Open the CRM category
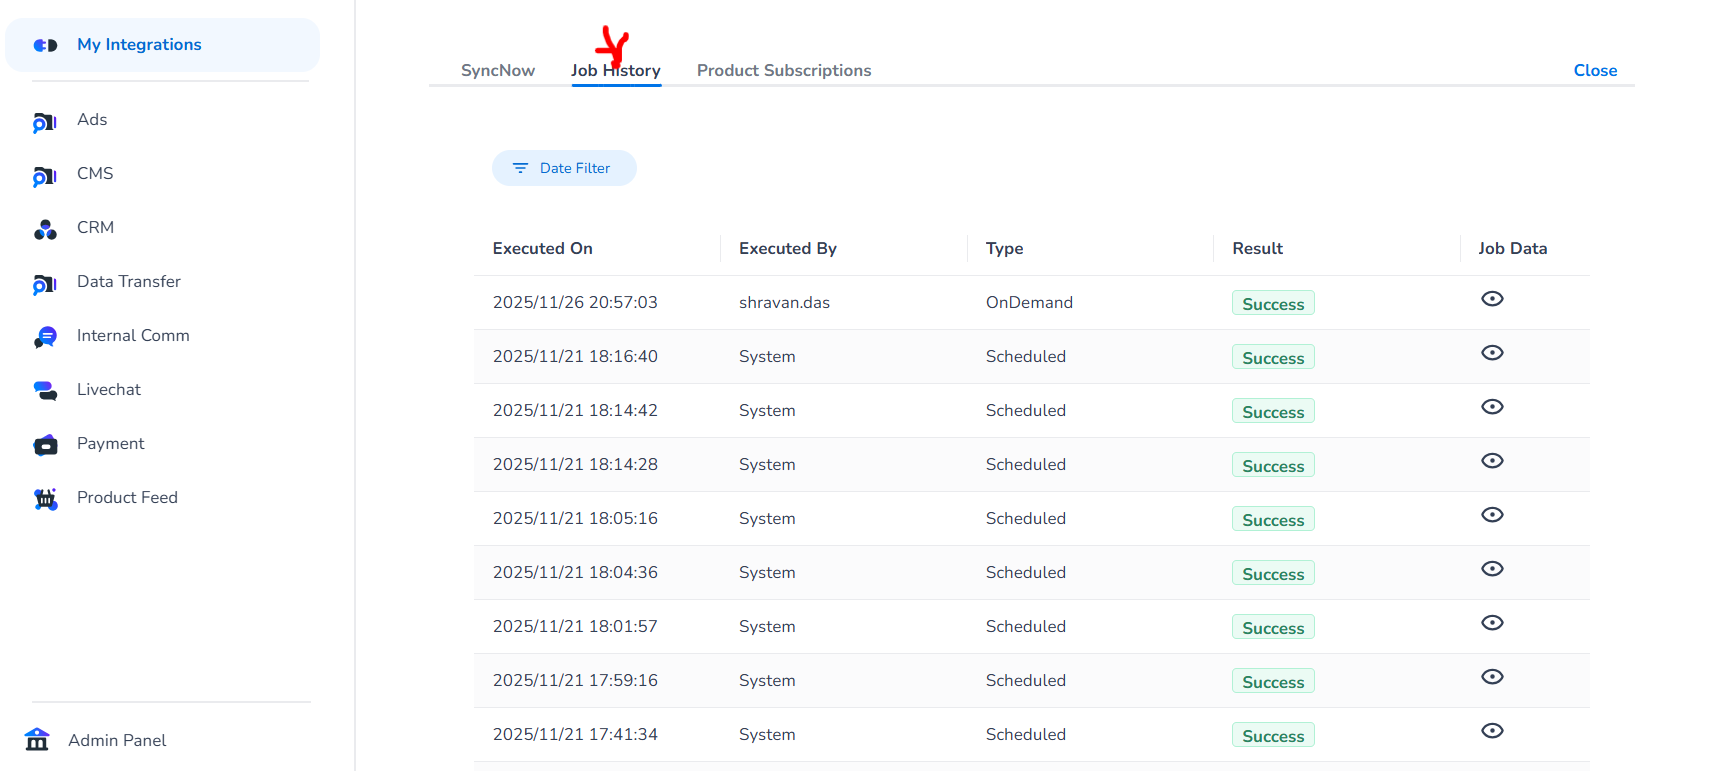 pos(95,228)
